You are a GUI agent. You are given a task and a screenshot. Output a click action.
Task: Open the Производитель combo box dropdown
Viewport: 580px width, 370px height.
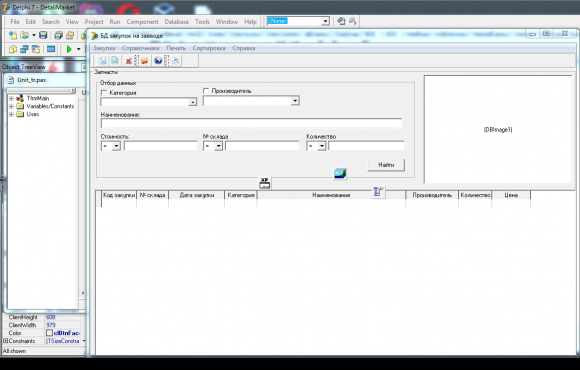[x=295, y=101]
